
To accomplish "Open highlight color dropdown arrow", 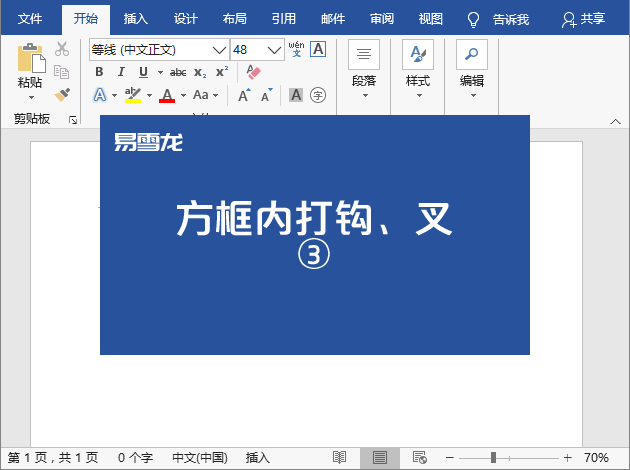I will [149, 96].
